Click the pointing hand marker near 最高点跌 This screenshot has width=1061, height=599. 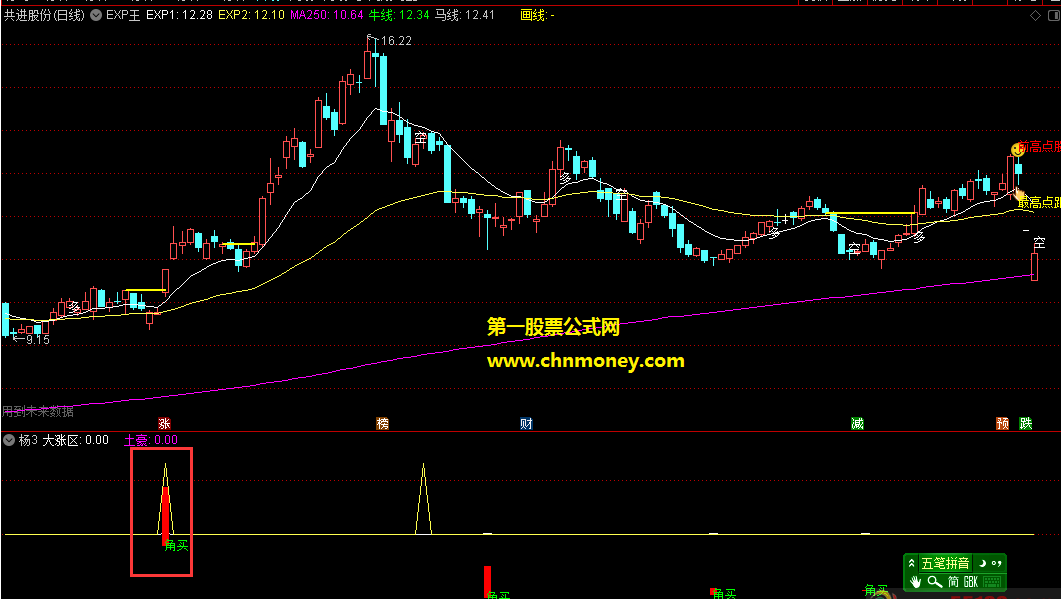tap(1018, 195)
